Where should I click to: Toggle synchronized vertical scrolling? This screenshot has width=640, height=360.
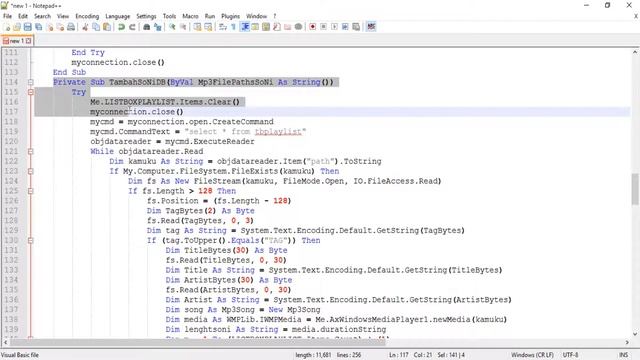tap(197, 27)
